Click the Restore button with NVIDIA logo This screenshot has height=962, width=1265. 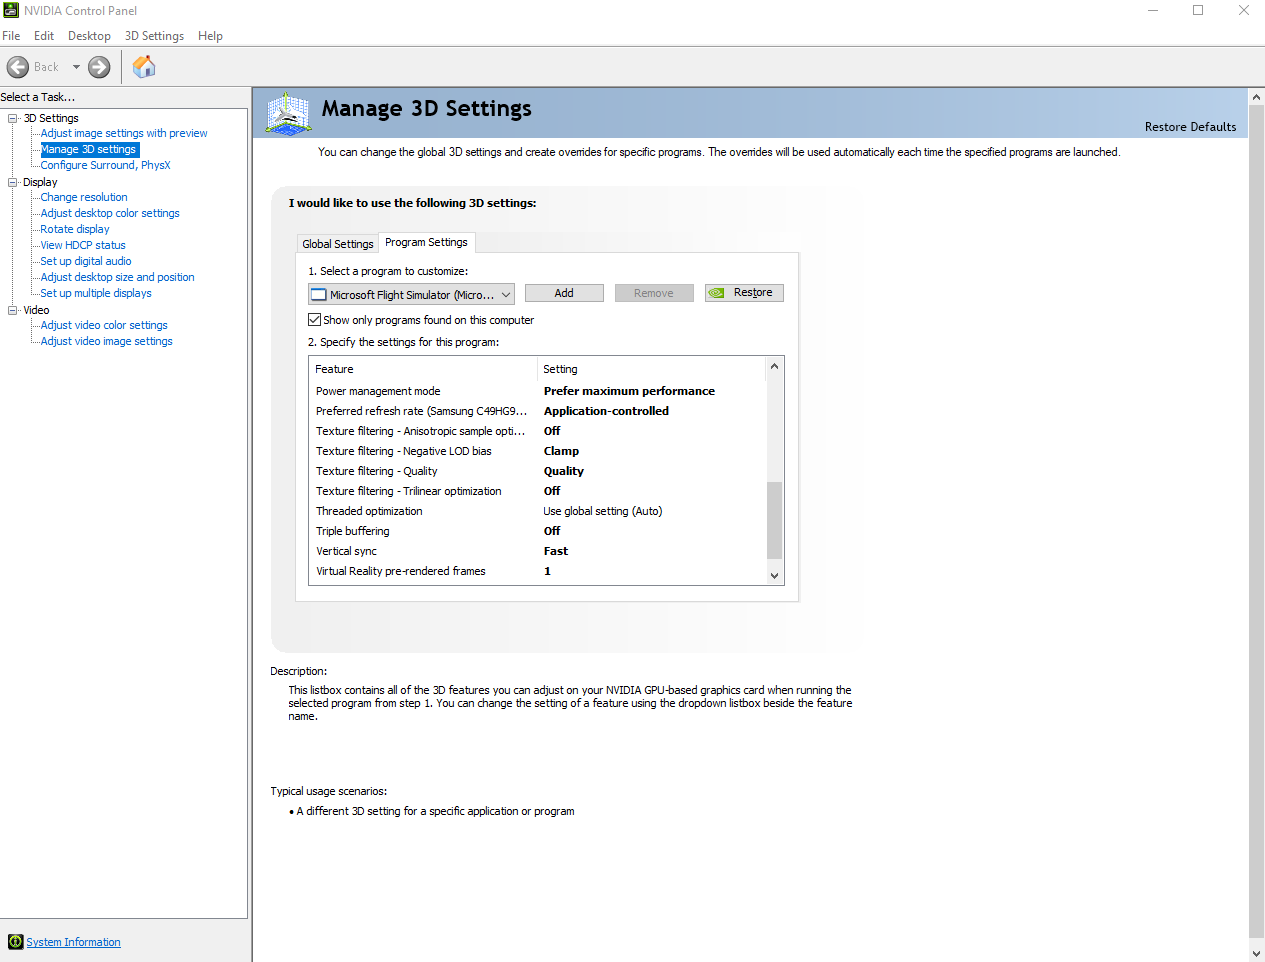(744, 293)
